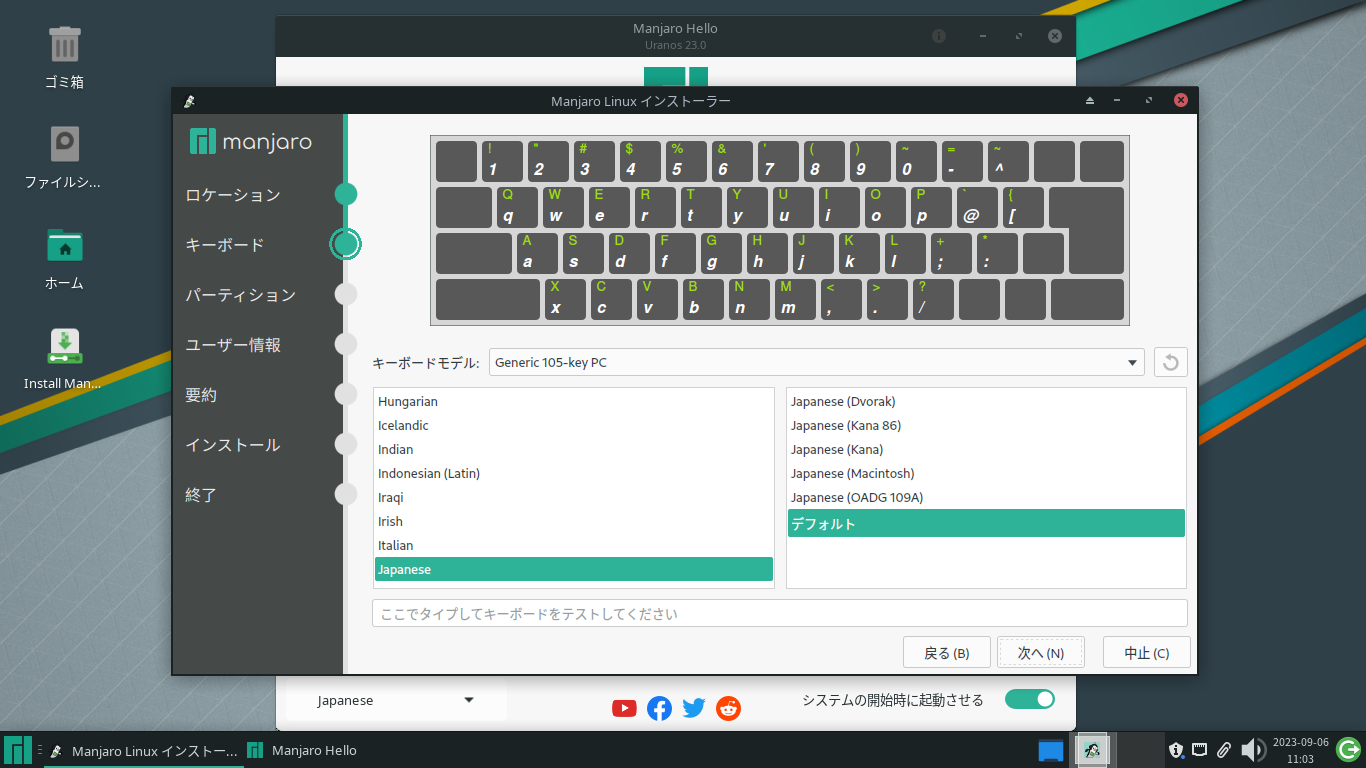Click the green logout button in taskbar
Viewport: 1366px width, 768px height.
1348,749
